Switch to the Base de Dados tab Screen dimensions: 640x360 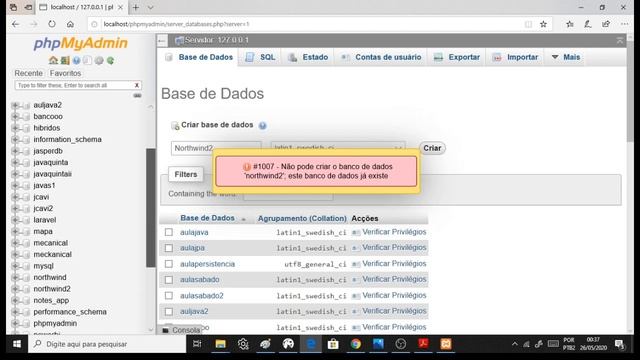pos(199,57)
